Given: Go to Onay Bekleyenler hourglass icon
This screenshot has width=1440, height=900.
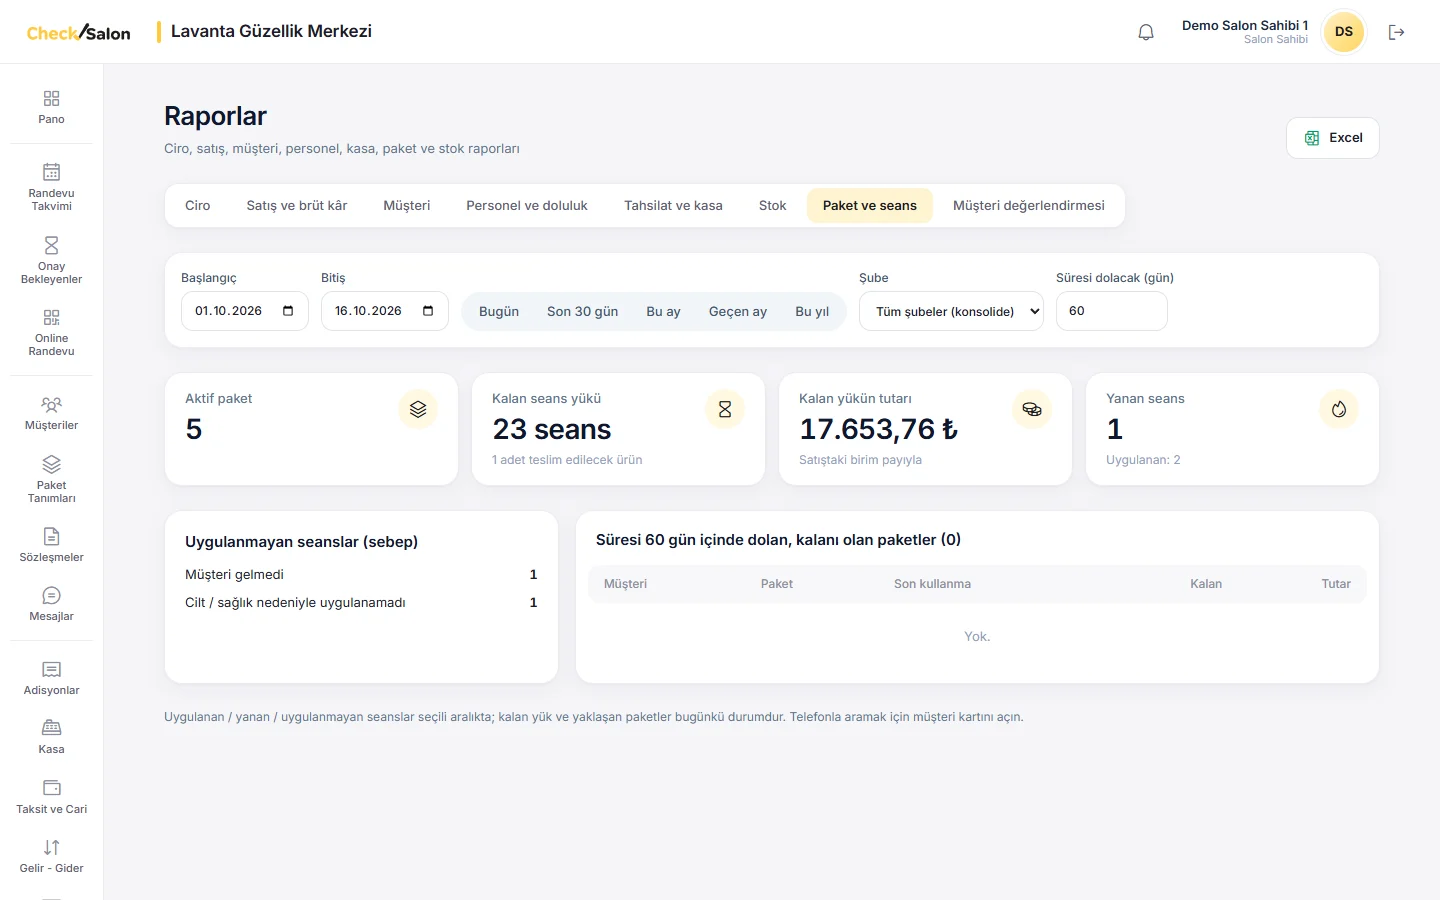Looking at the screenshot, I should 51,245.
